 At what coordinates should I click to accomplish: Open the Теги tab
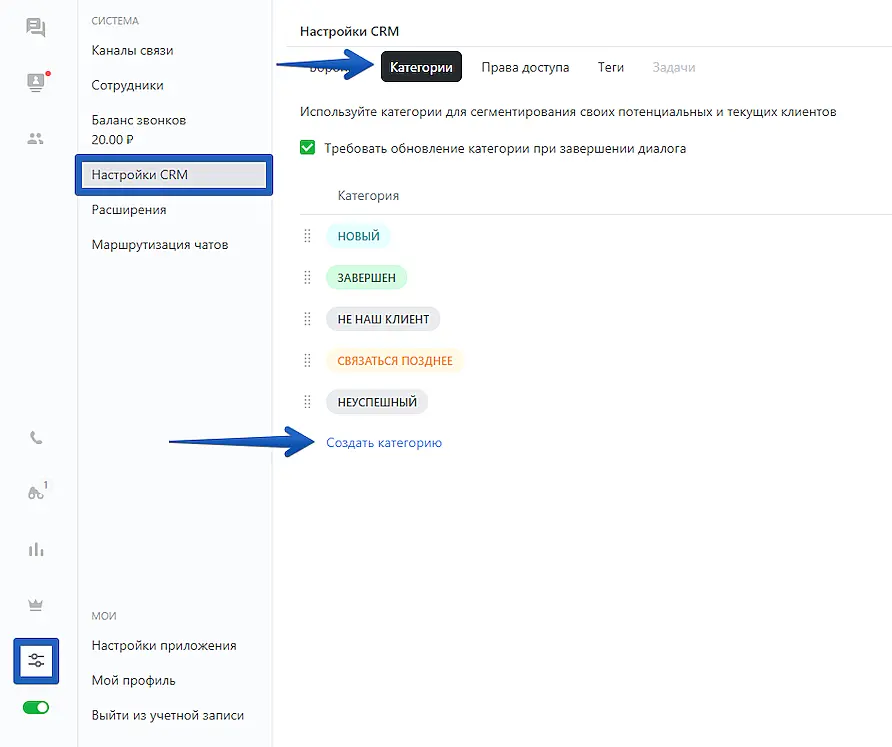click(x=611, y=67)
